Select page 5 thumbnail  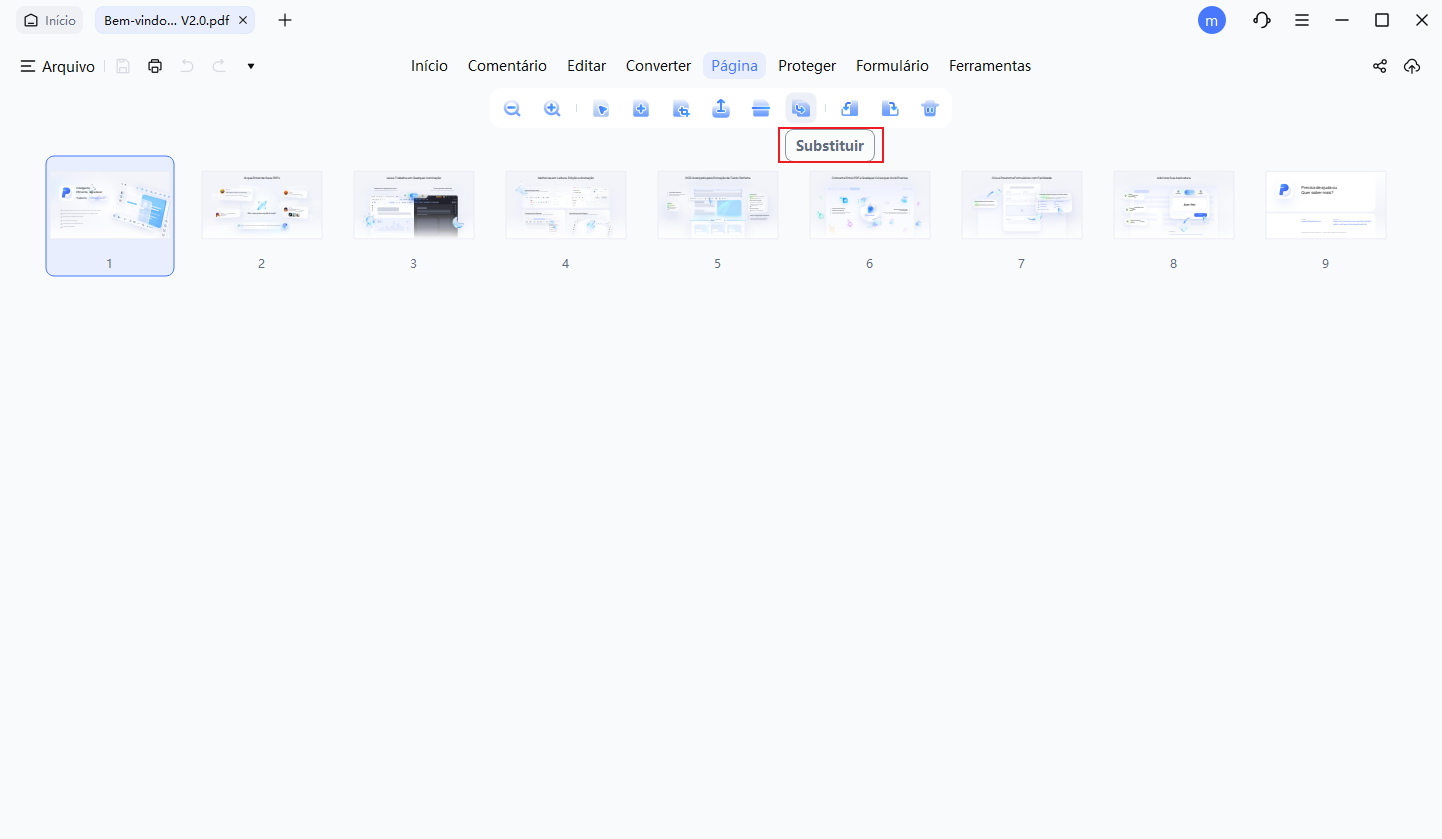coord(717,205)
